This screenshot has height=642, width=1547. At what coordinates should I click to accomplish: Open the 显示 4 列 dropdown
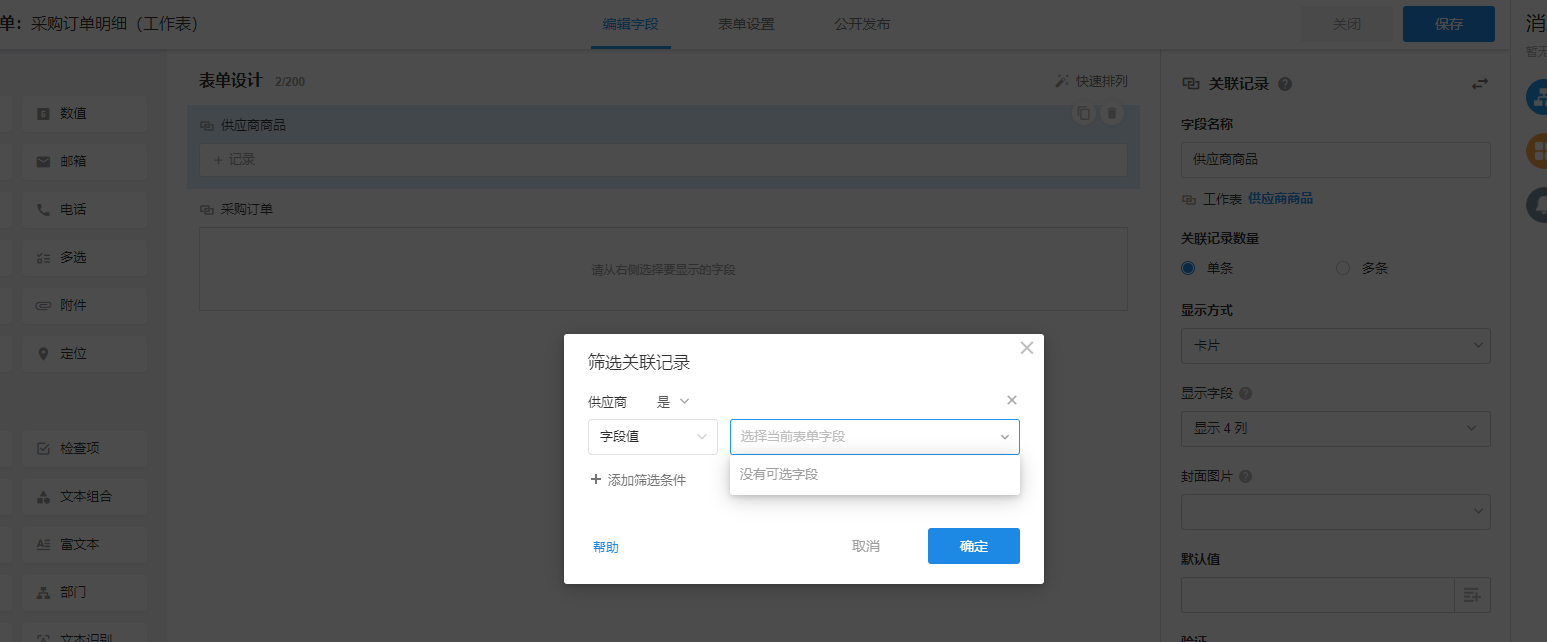(x=1335, y=428)
